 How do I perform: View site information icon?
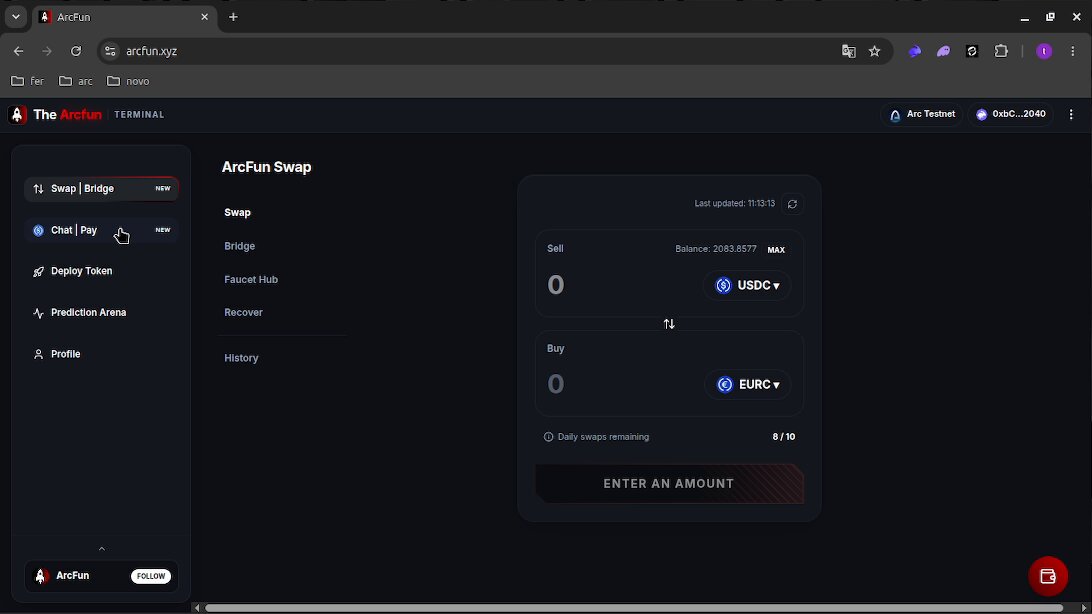110,52
